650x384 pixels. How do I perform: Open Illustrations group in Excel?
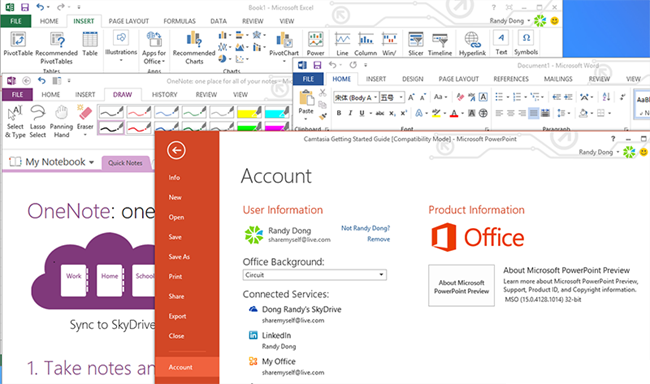(x=121, y=46)
